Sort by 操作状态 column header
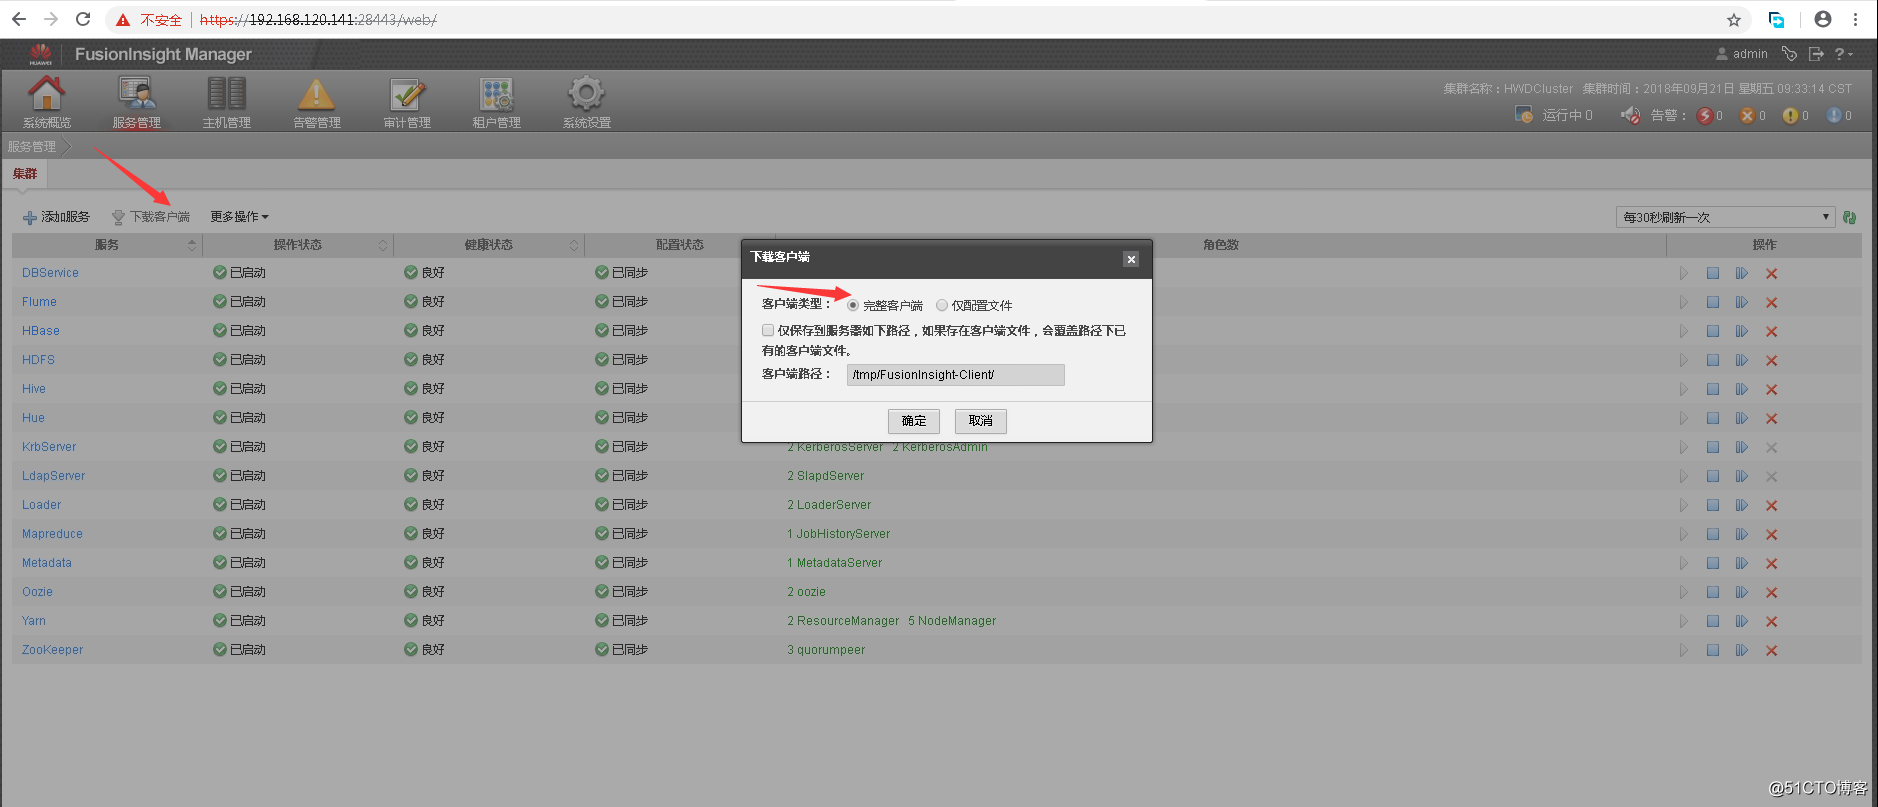The width and height of the screenshot is (1878, 807). click(x=298, y=245)
